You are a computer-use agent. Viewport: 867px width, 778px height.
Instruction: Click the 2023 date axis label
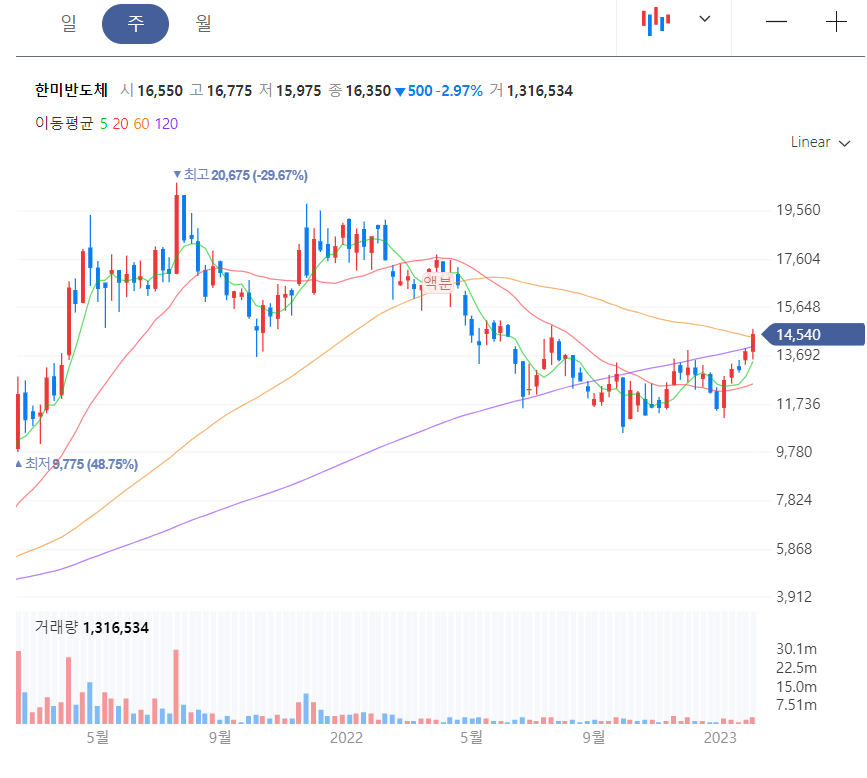click(720, 738)
